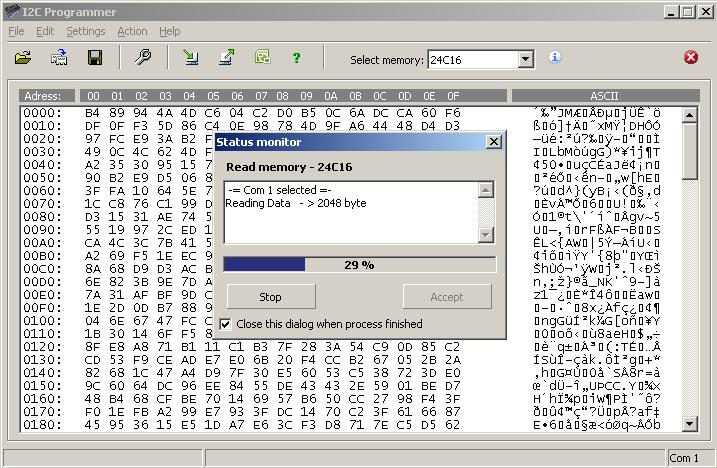The height and width of the screenshot is (468, 717).
Task: Click '-= Com 1 selected =-' log line
Action: click(x=280, y=190)
